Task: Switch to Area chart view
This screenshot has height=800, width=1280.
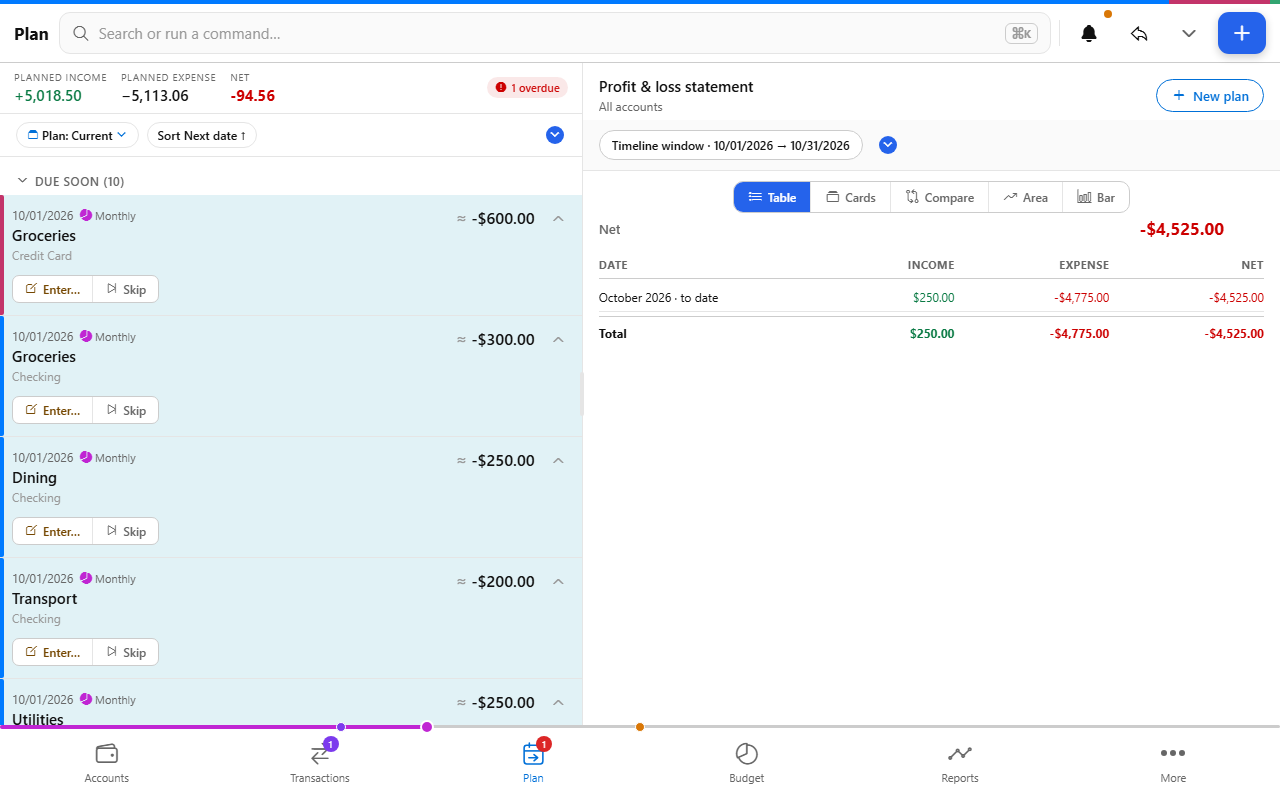Action: click(1026, 197)
